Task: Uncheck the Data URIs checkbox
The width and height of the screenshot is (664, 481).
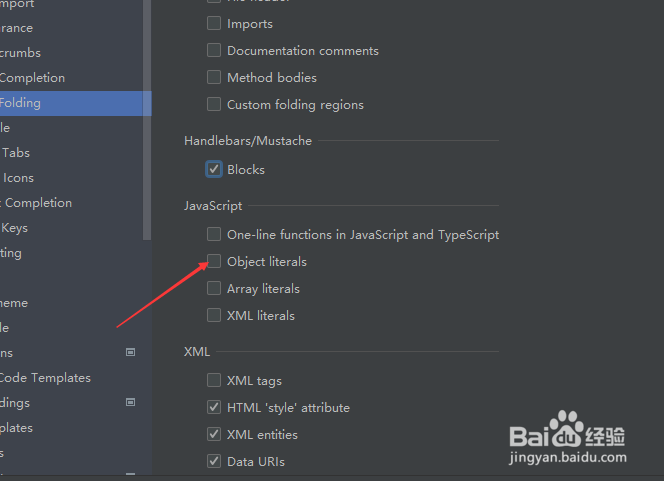Action: (x=214, y=461)
